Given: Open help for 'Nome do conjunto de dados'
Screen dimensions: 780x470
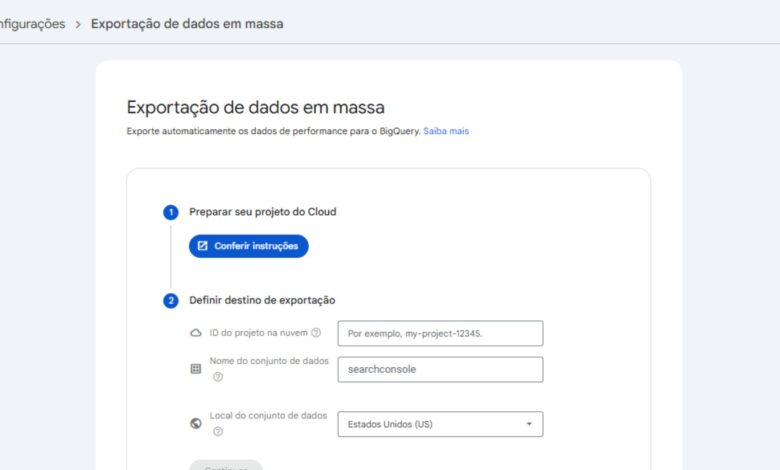Looking at the screenshot, I should 218,377.
